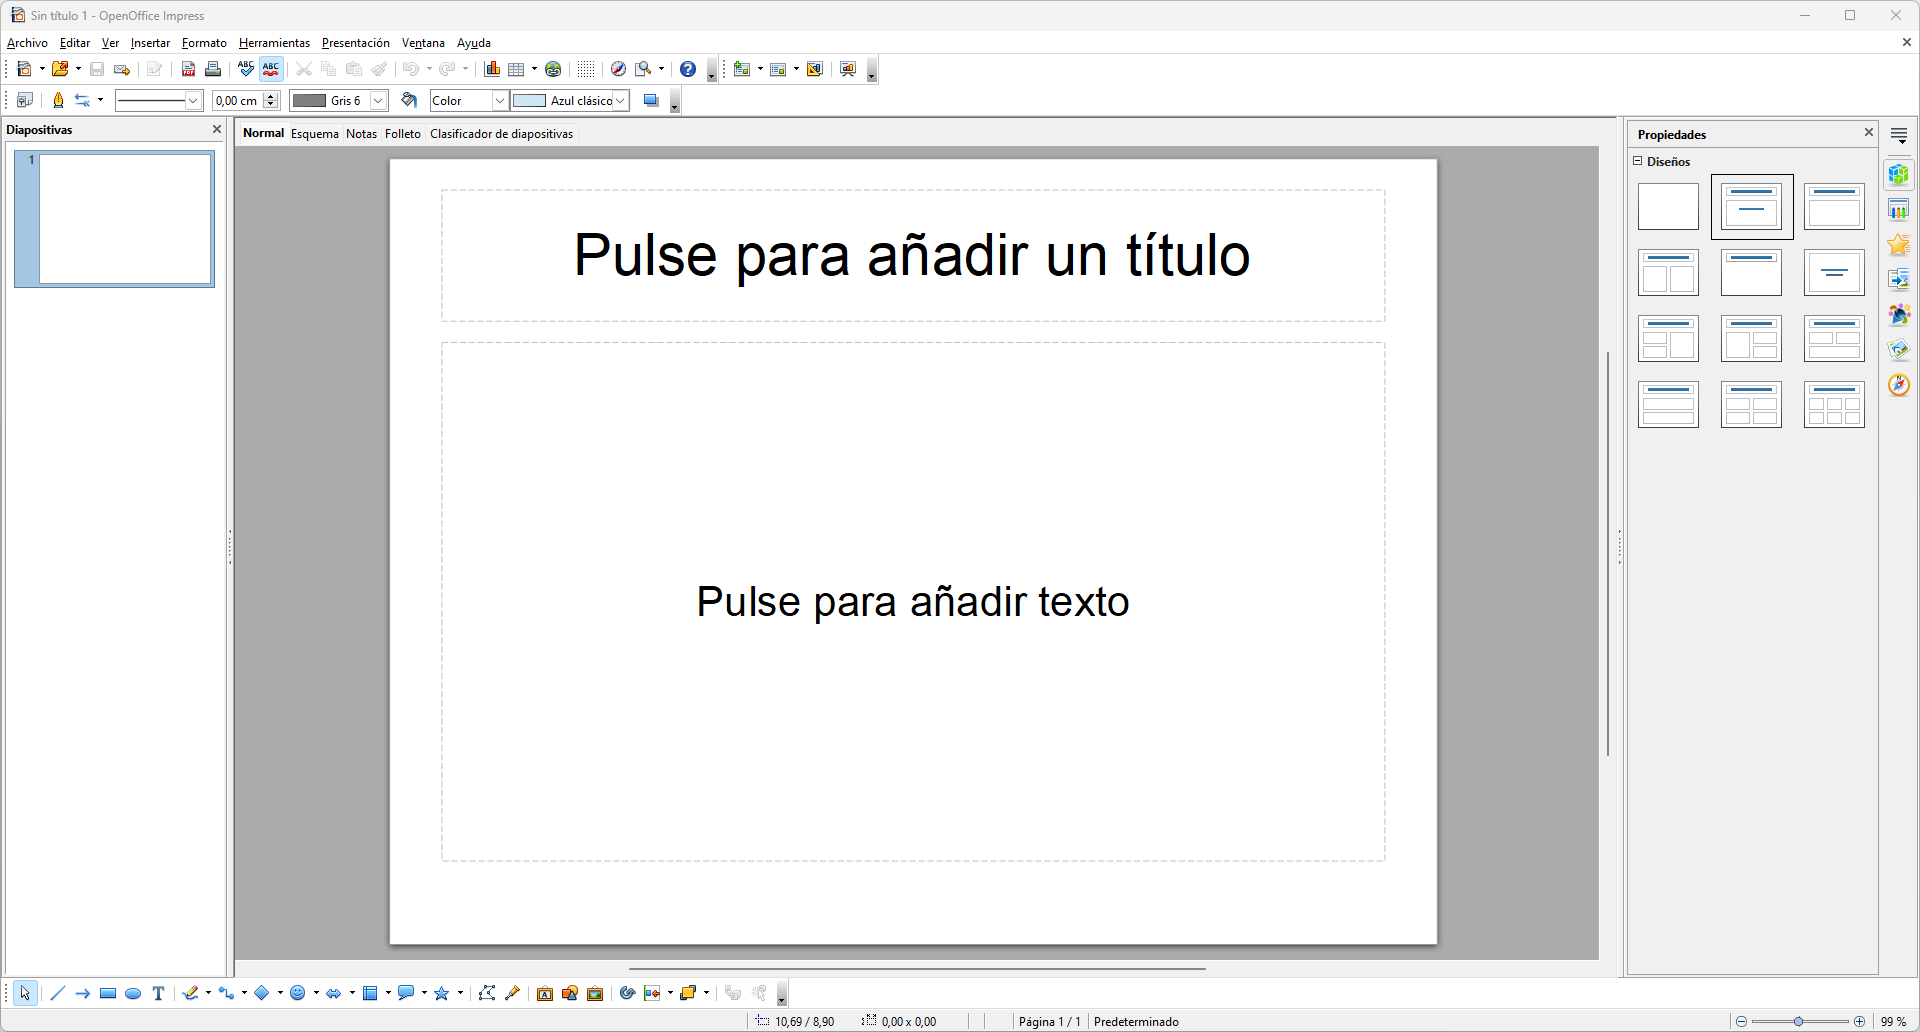Open the Fontwork Gallery icon

[x=545, y=993]
